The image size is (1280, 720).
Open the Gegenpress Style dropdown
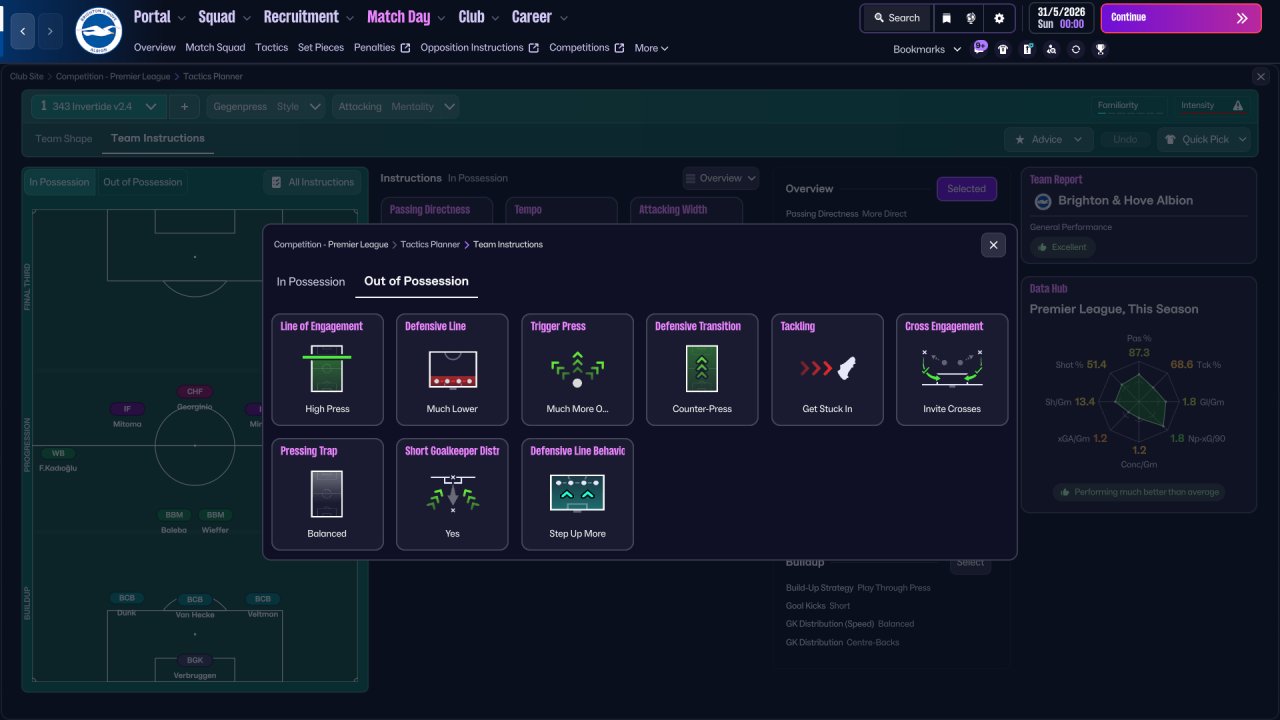266,107
